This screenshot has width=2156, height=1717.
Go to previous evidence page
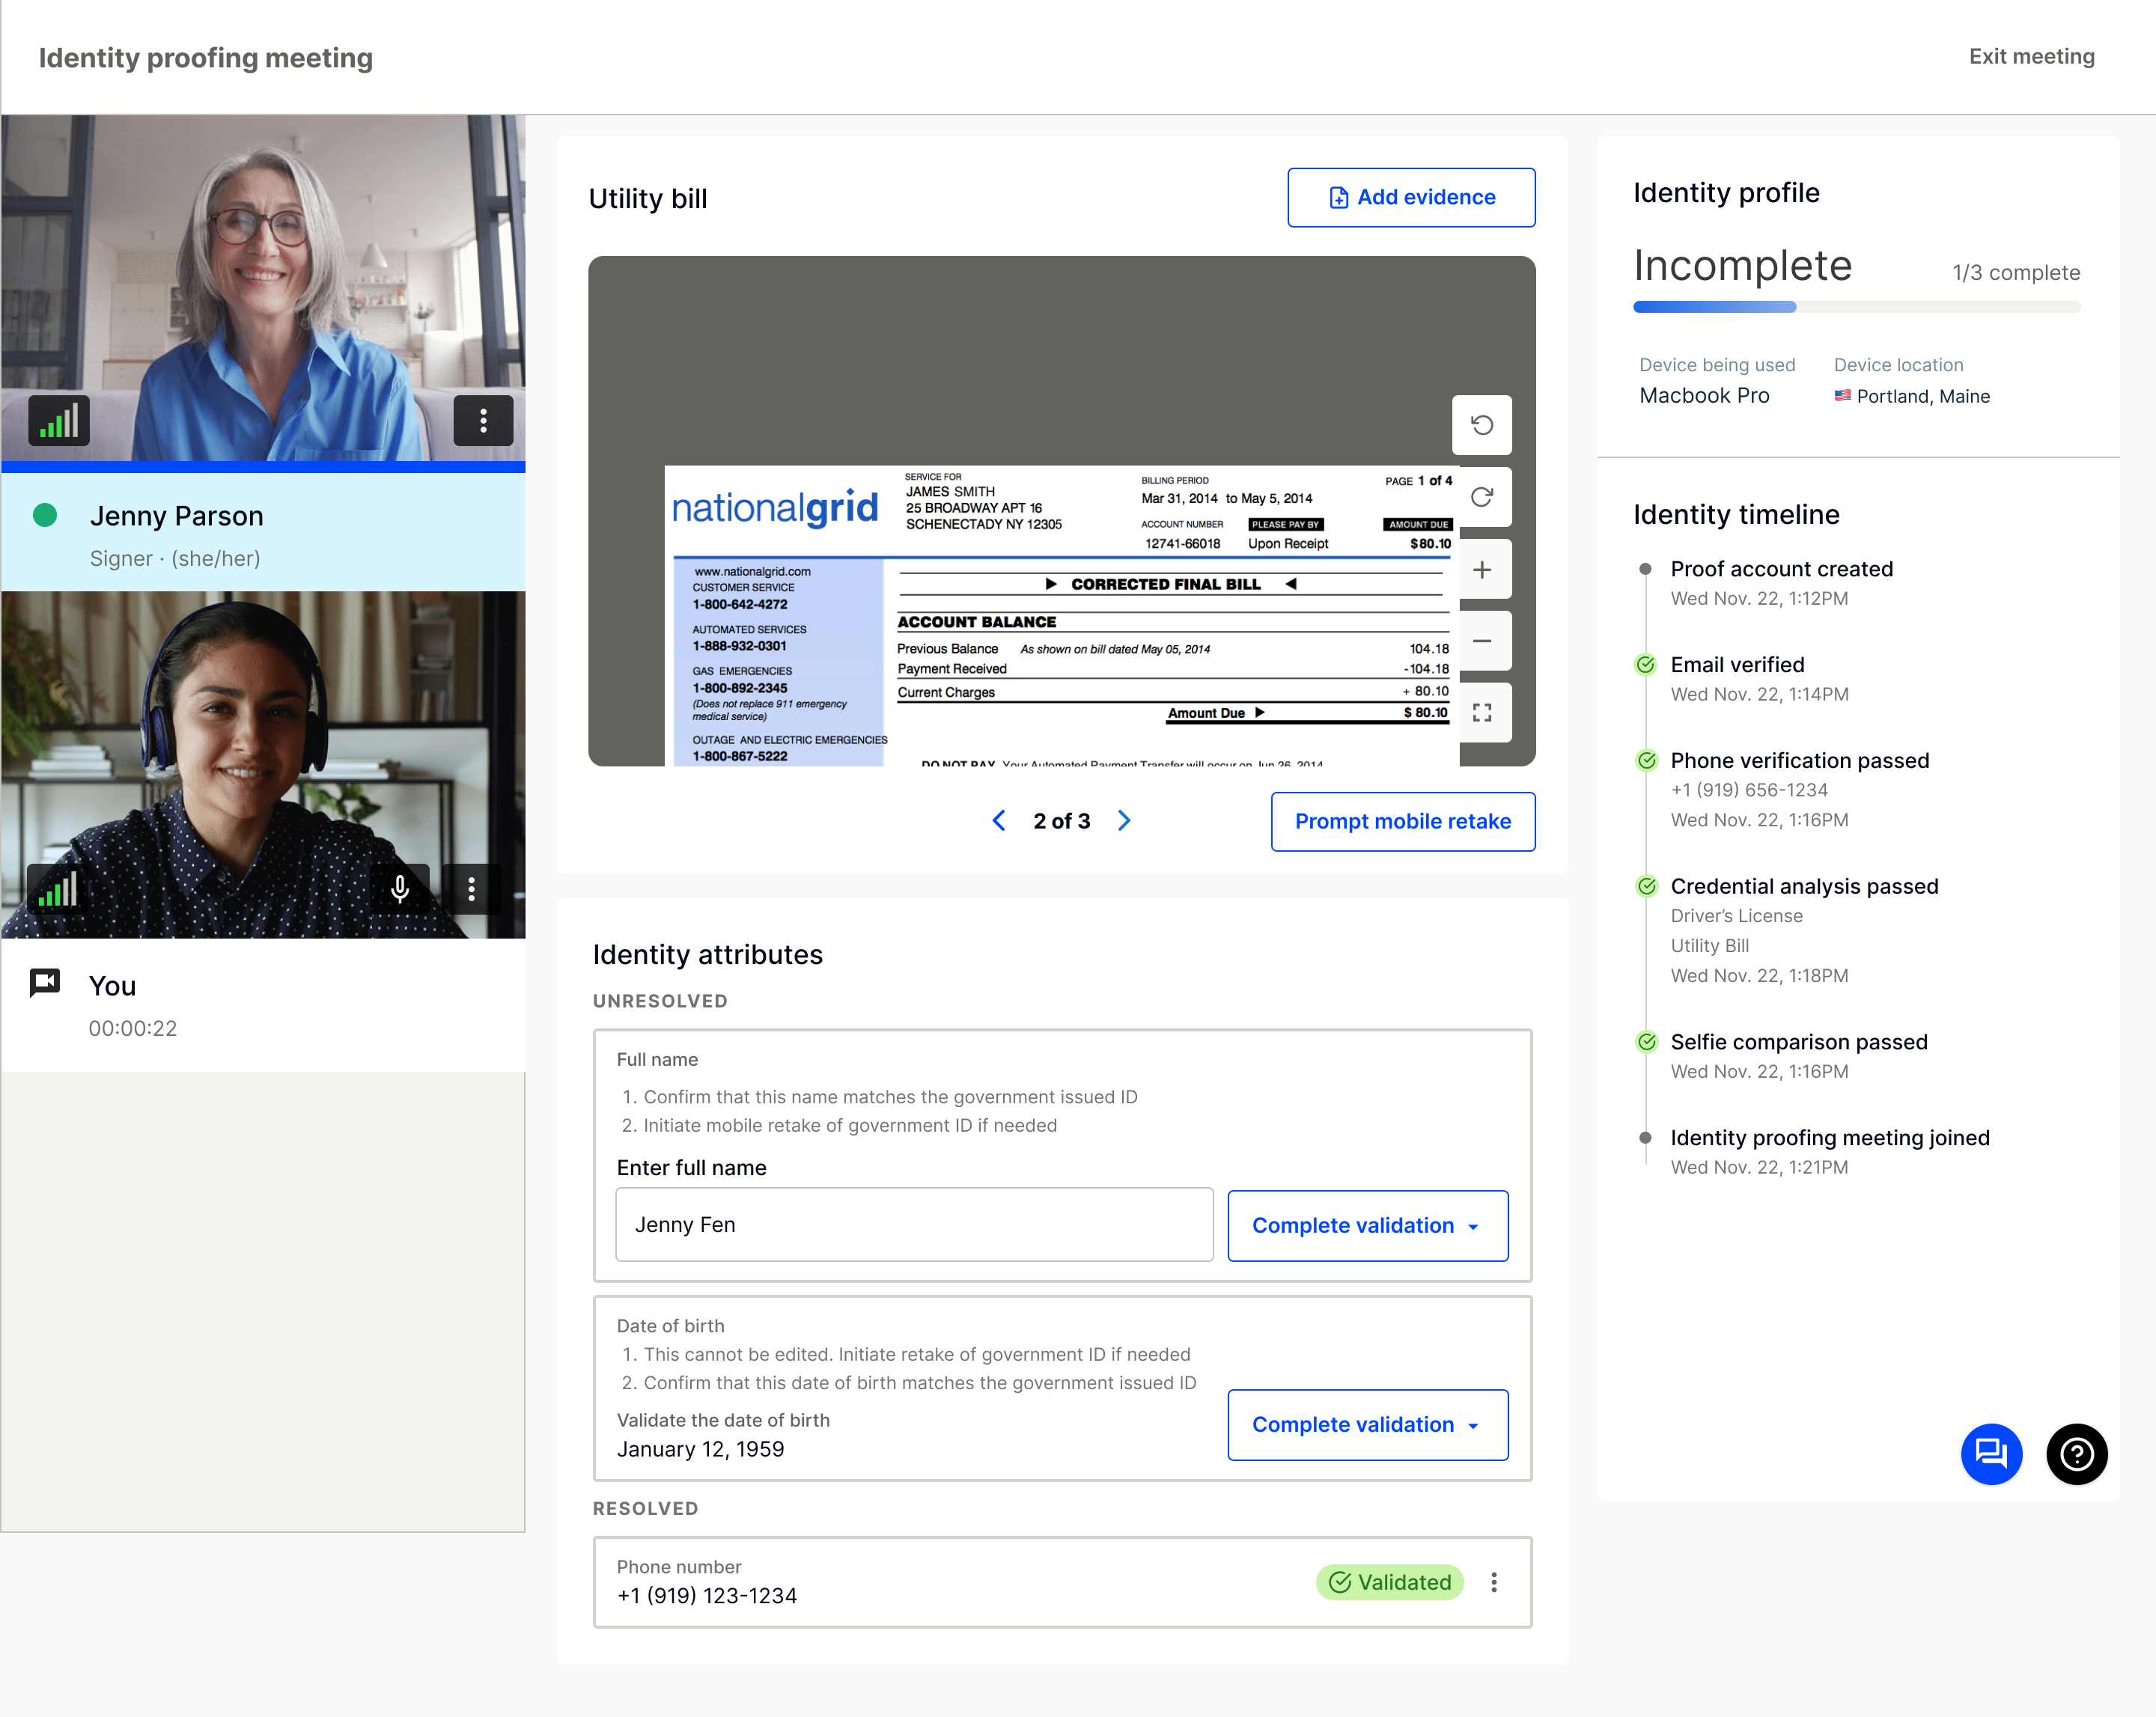coord(999,821)
